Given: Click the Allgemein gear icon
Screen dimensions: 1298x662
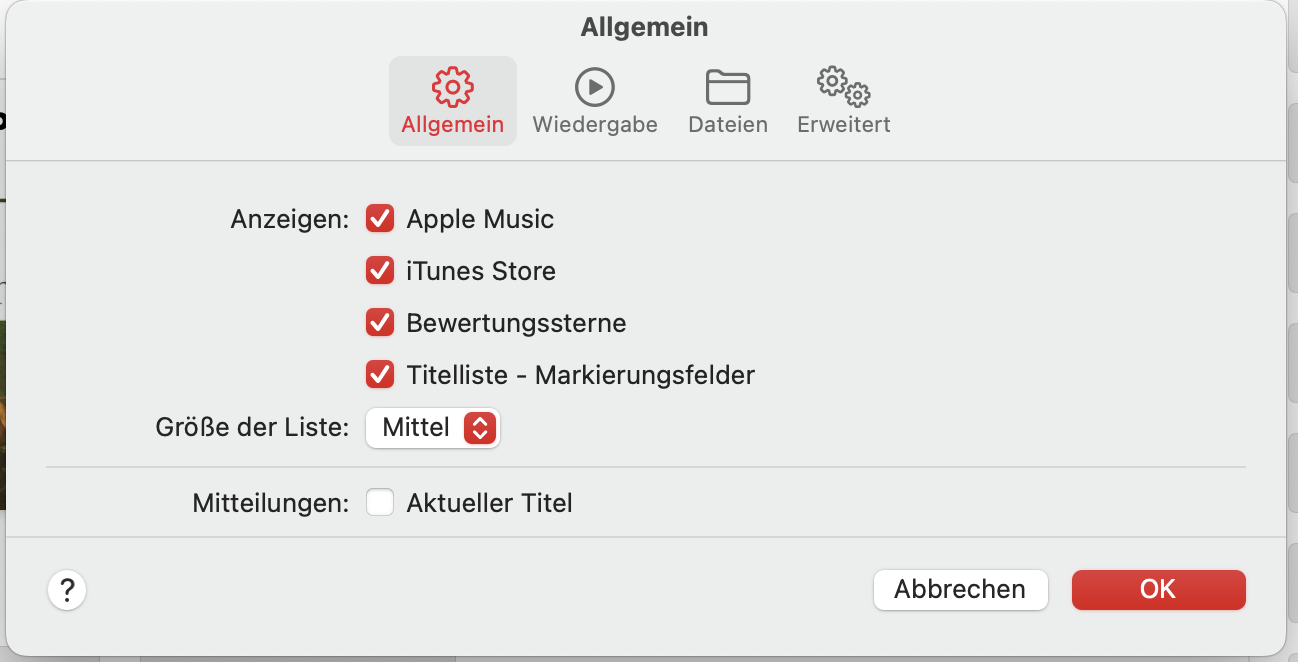Looking at the screenshot, I should click(x=452, y=87).
